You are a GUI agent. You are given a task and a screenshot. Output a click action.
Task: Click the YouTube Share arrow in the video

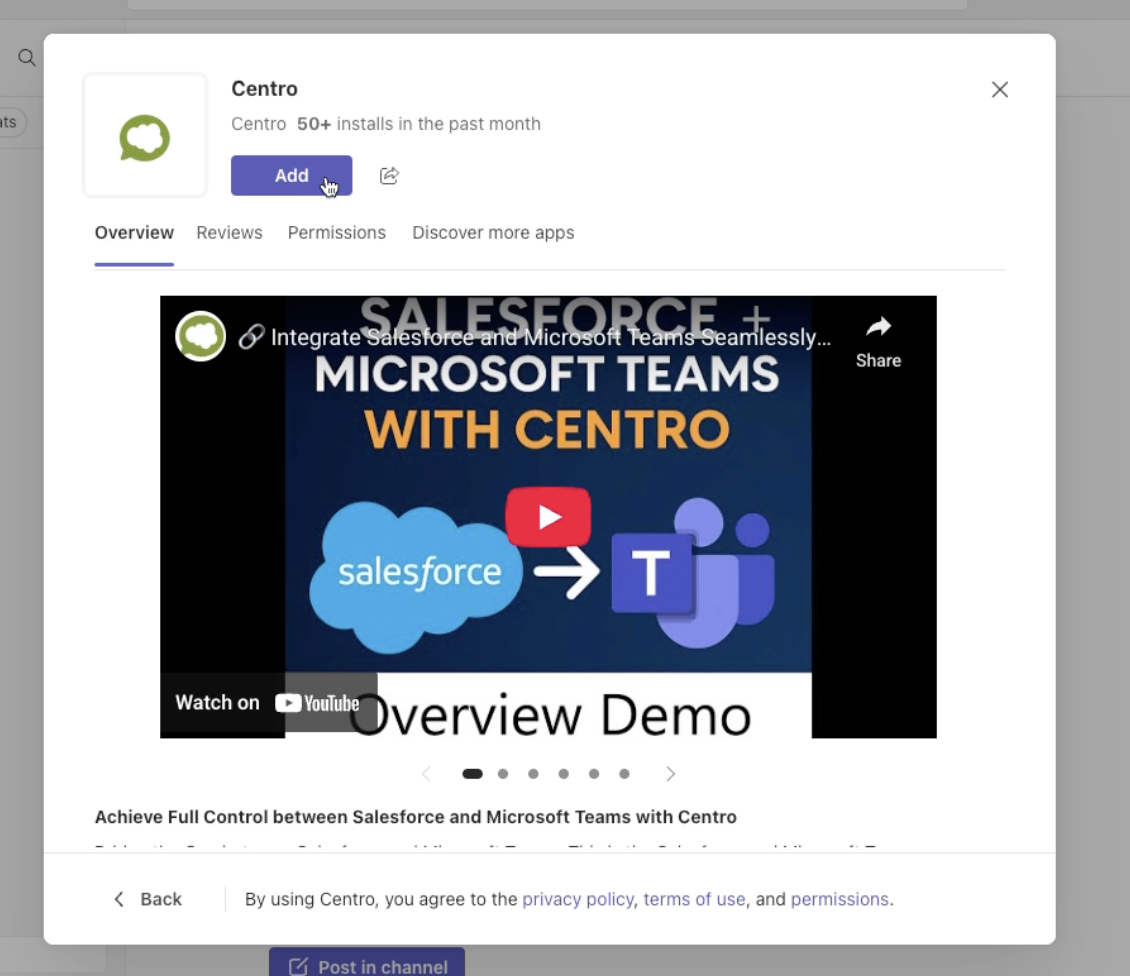[878, 342]
